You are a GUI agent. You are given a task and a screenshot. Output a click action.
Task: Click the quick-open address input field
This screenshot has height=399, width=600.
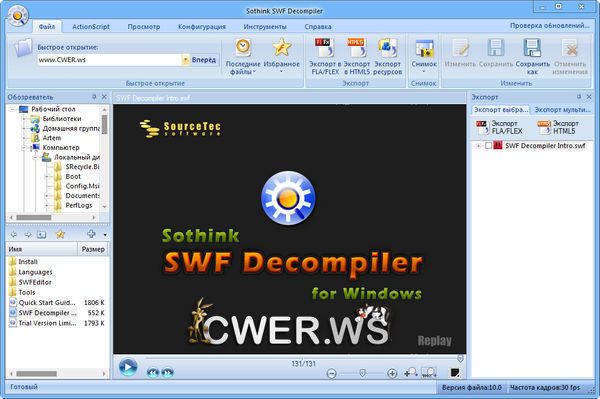click(x=109, y=60)
